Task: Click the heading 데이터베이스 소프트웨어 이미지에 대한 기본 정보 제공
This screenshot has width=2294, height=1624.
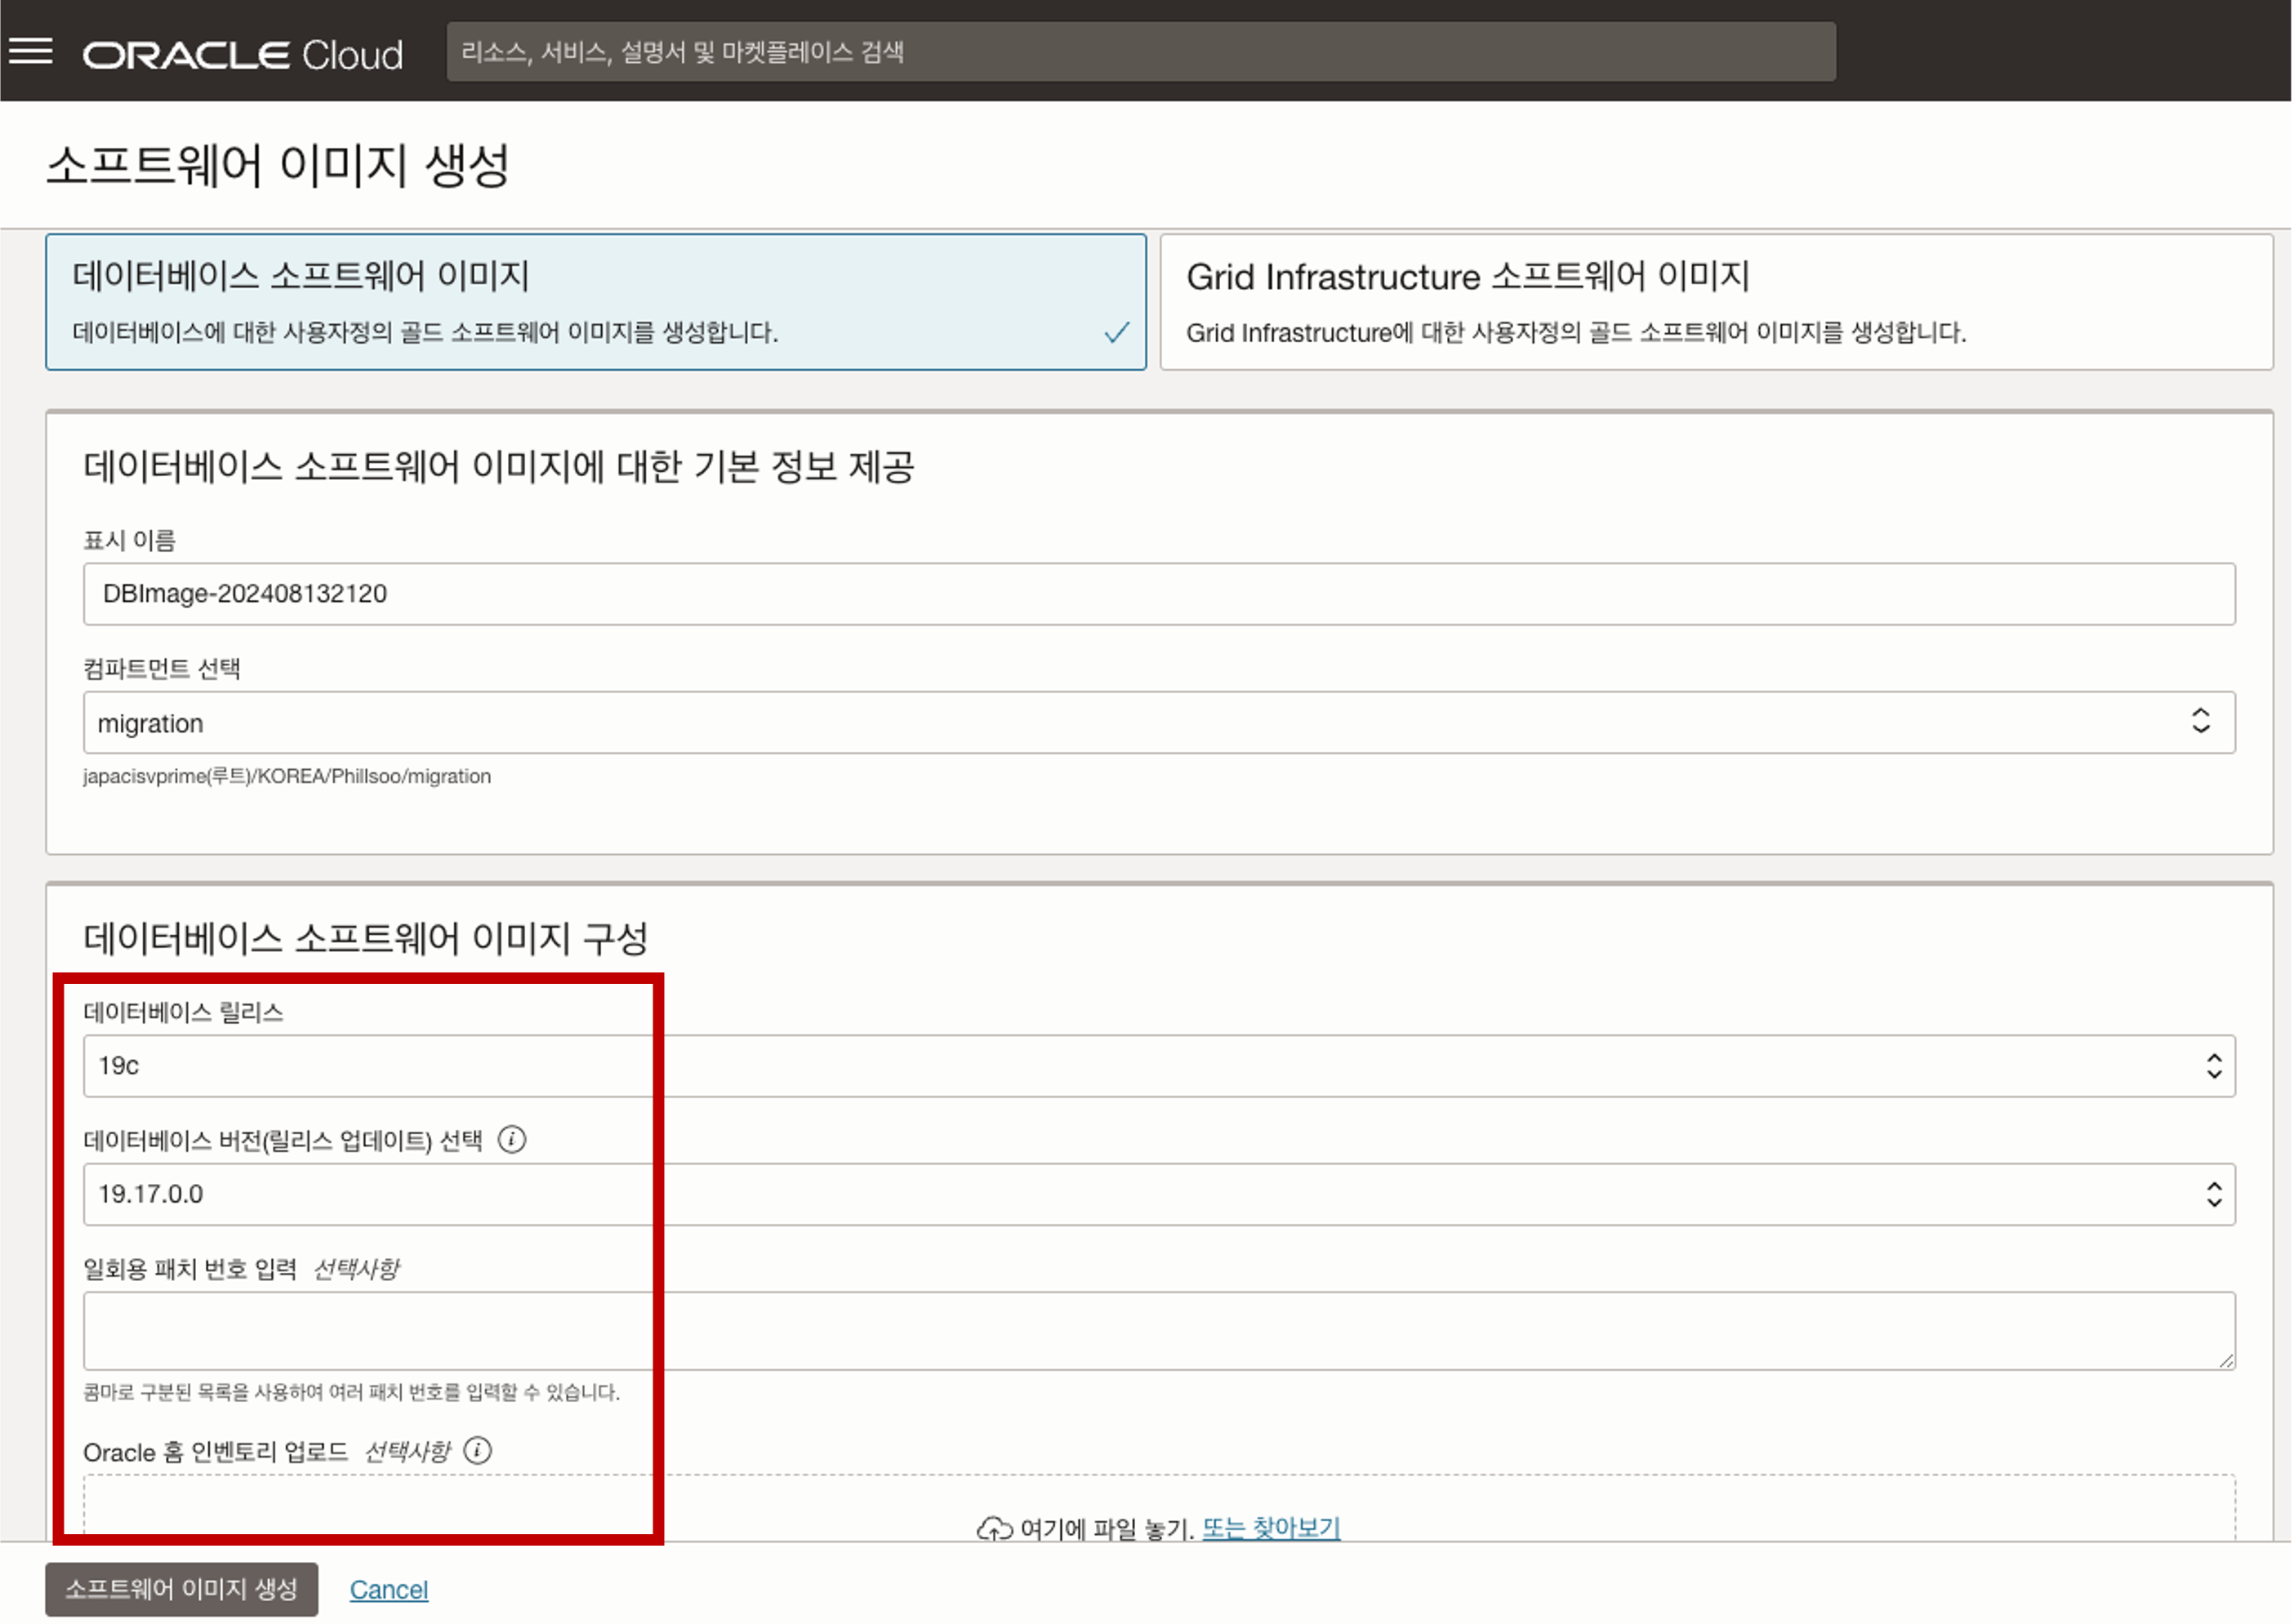Action: 499,467
